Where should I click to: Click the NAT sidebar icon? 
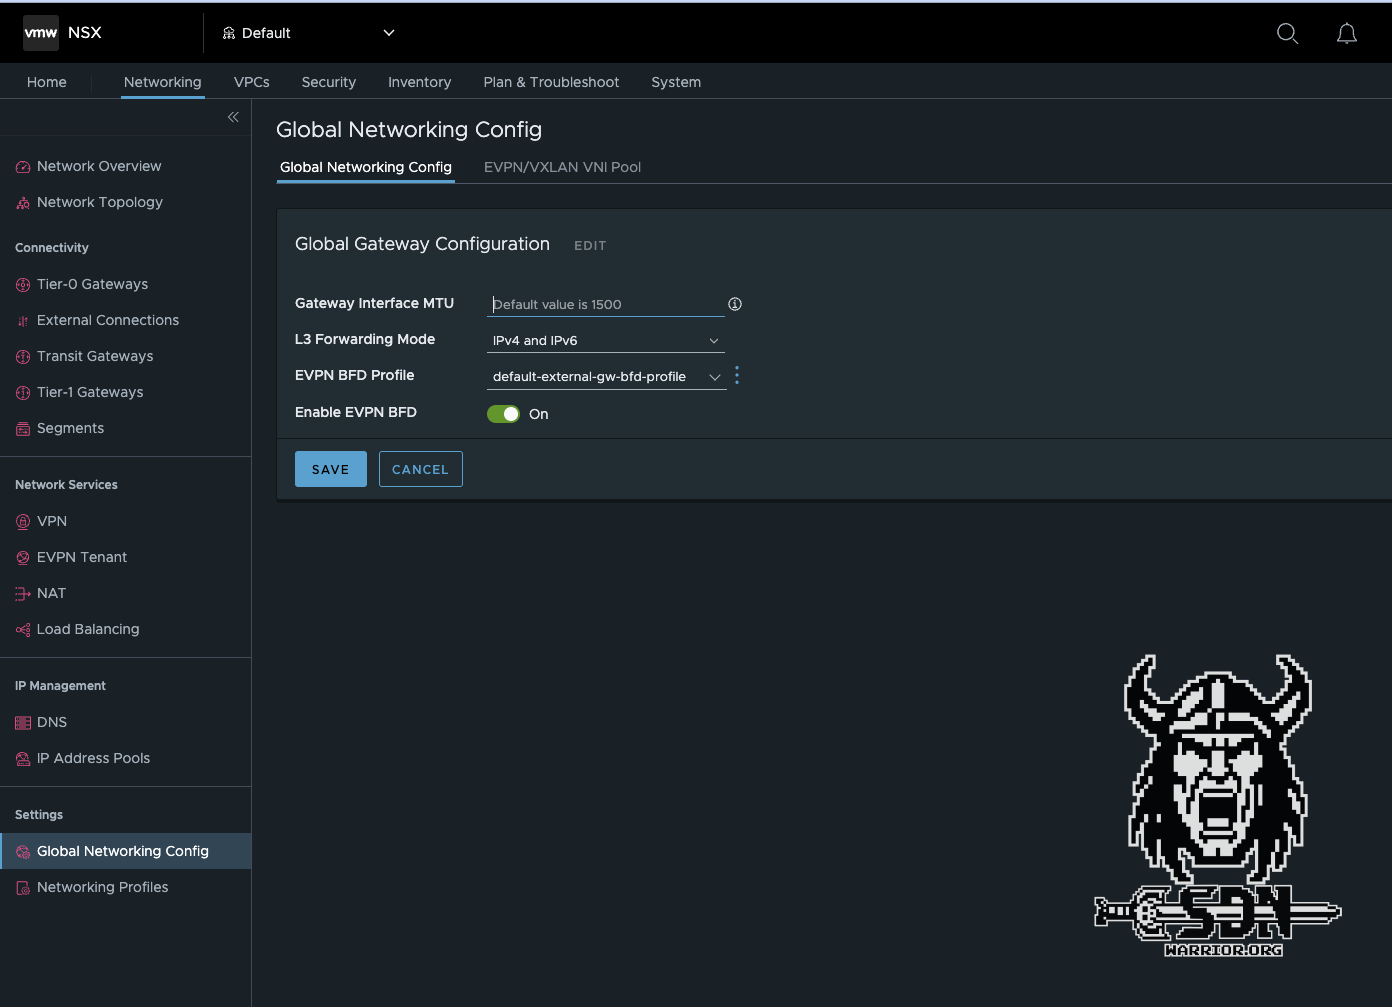(x=21, y=593)
